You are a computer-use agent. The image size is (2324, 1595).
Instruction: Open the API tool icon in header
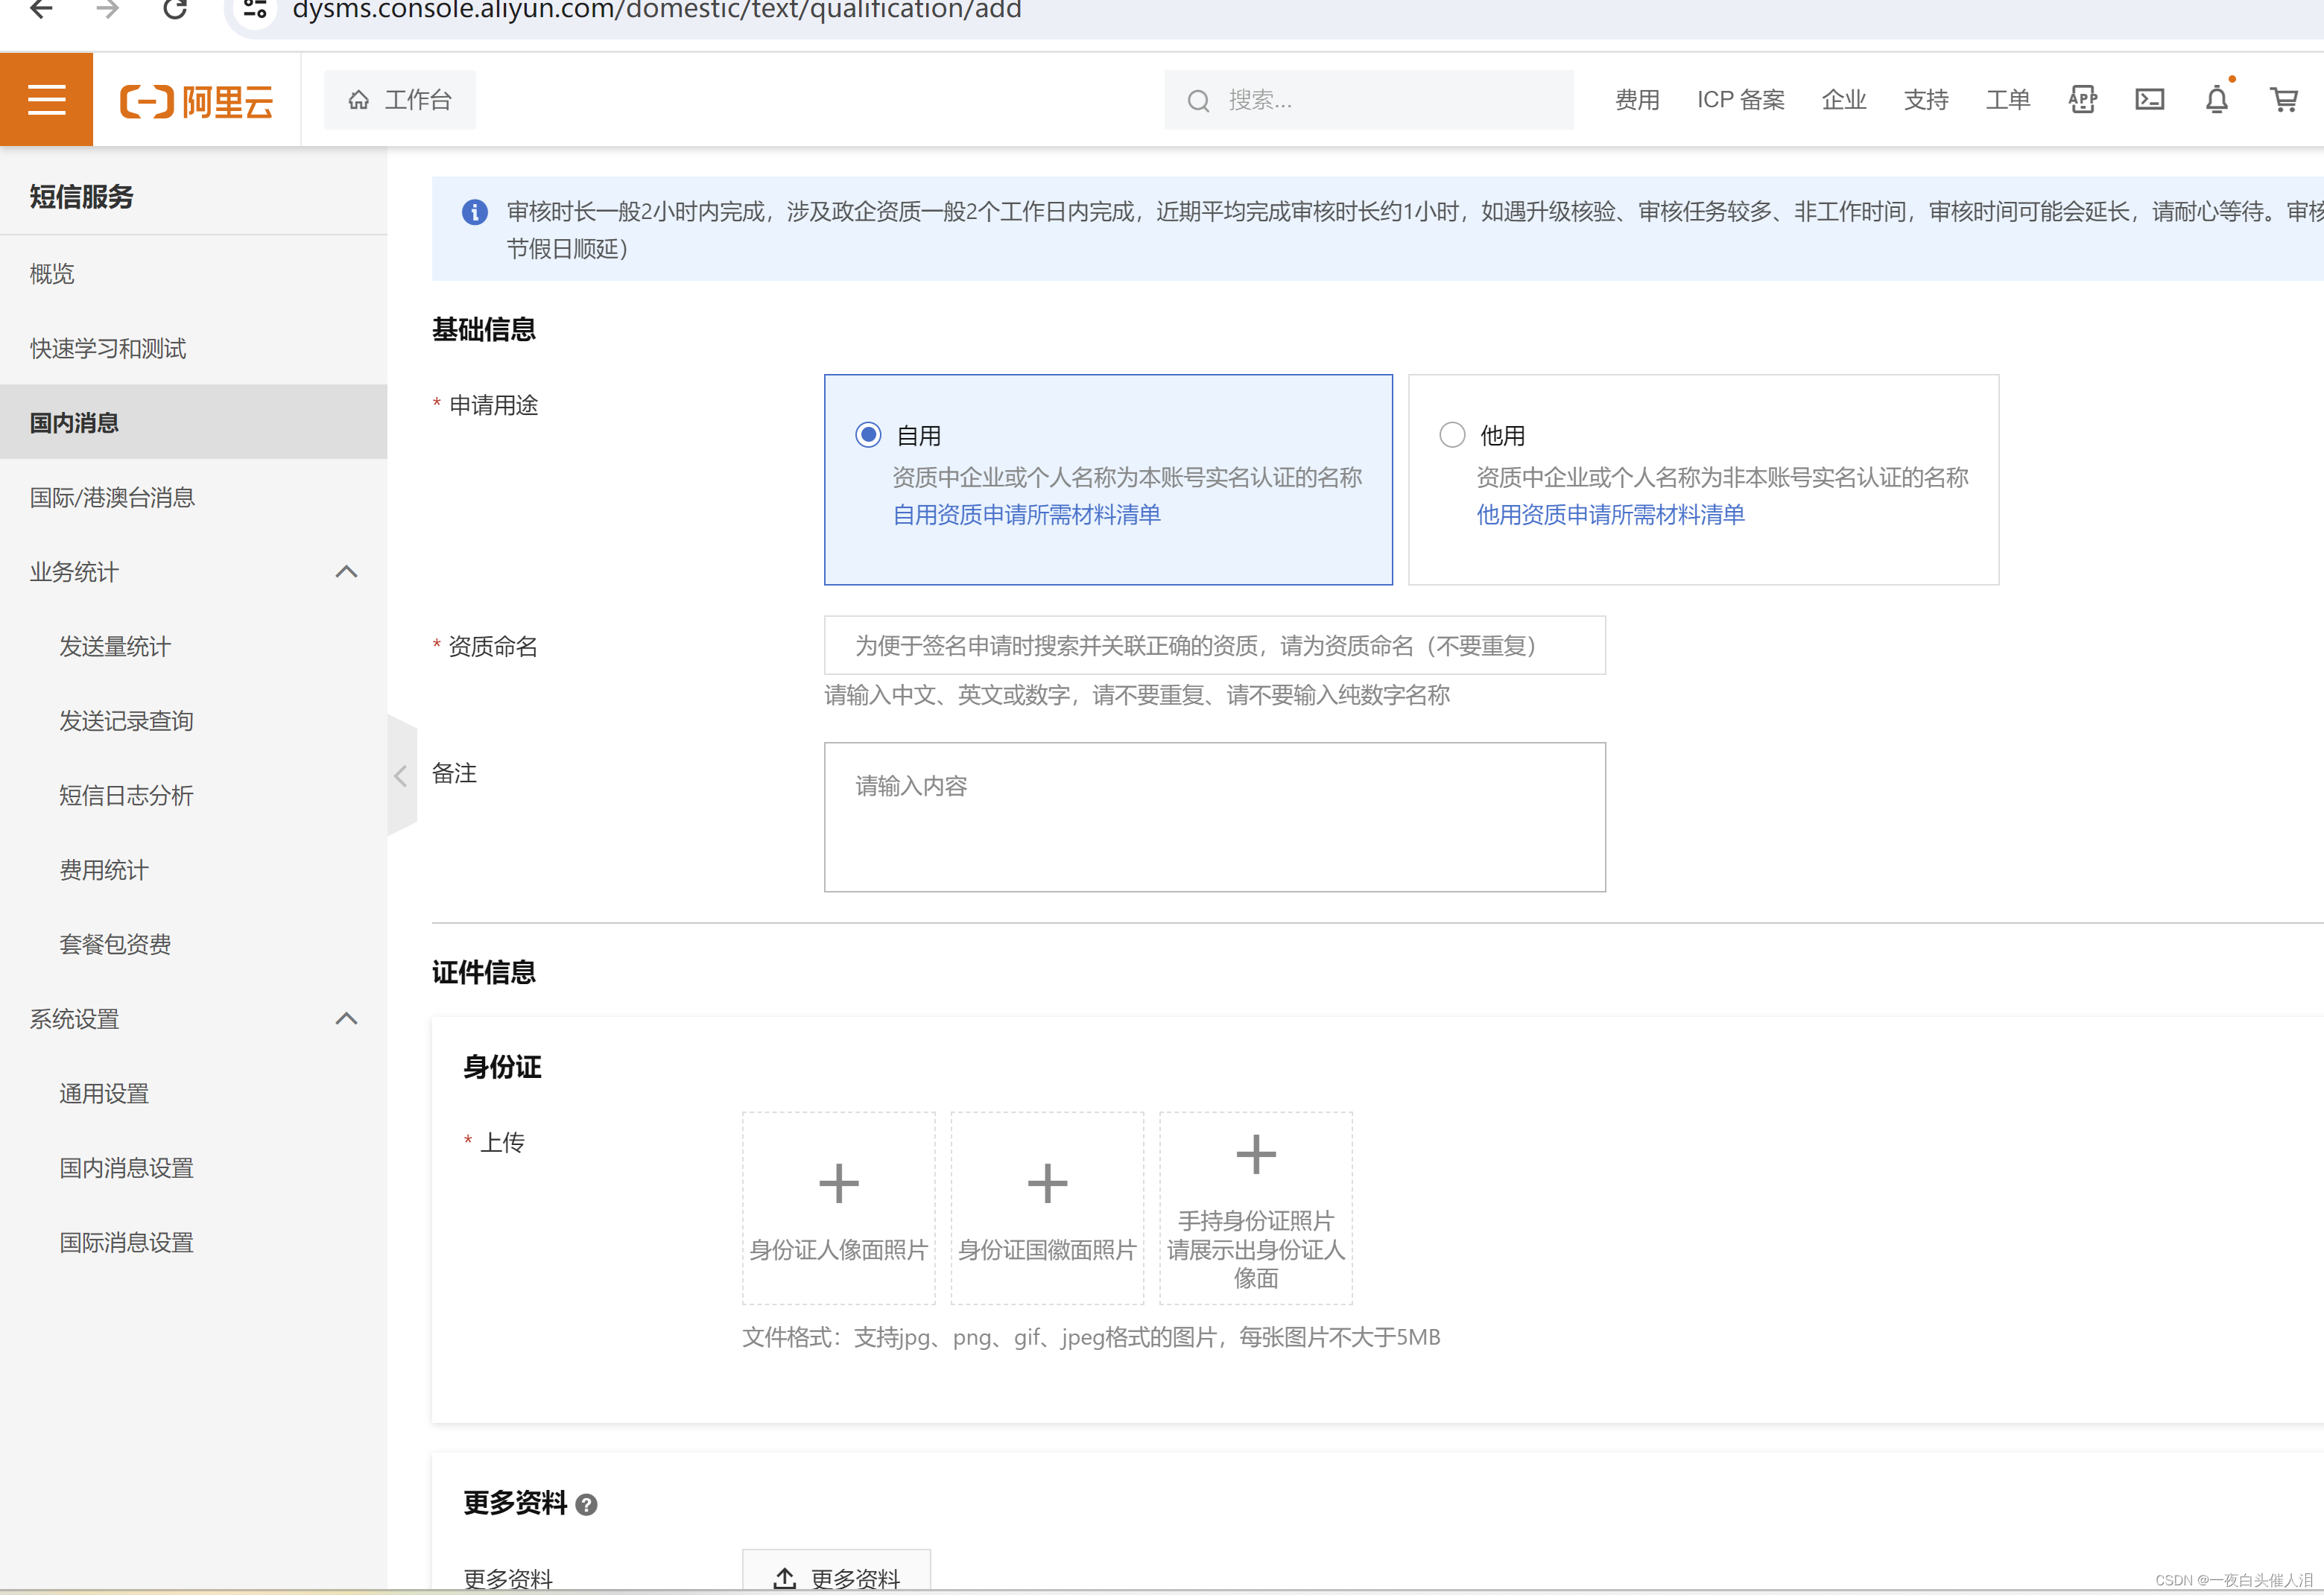(2082, 100)
